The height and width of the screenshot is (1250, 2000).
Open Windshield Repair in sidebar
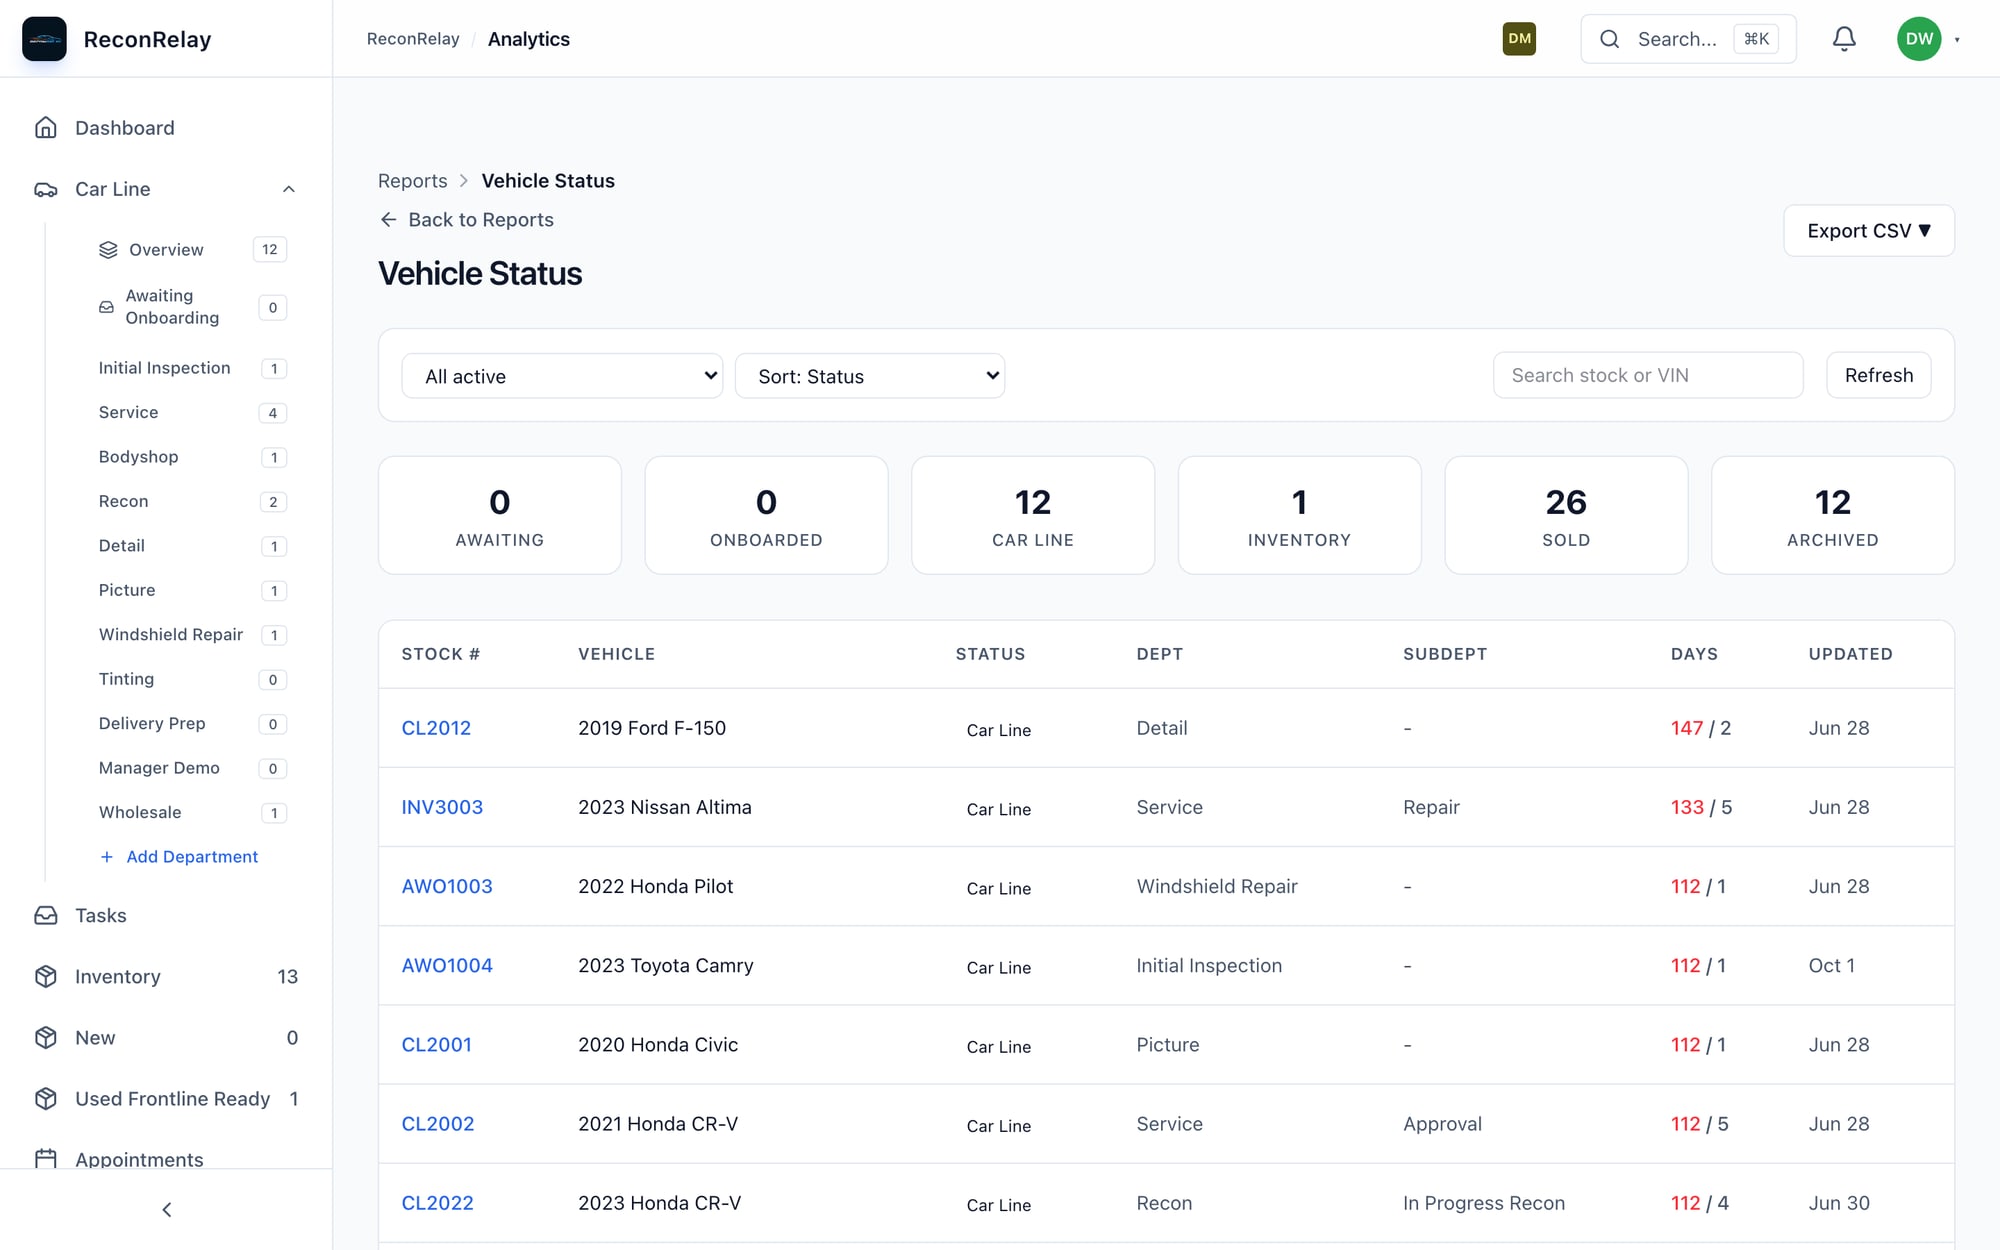coord(171,635)
